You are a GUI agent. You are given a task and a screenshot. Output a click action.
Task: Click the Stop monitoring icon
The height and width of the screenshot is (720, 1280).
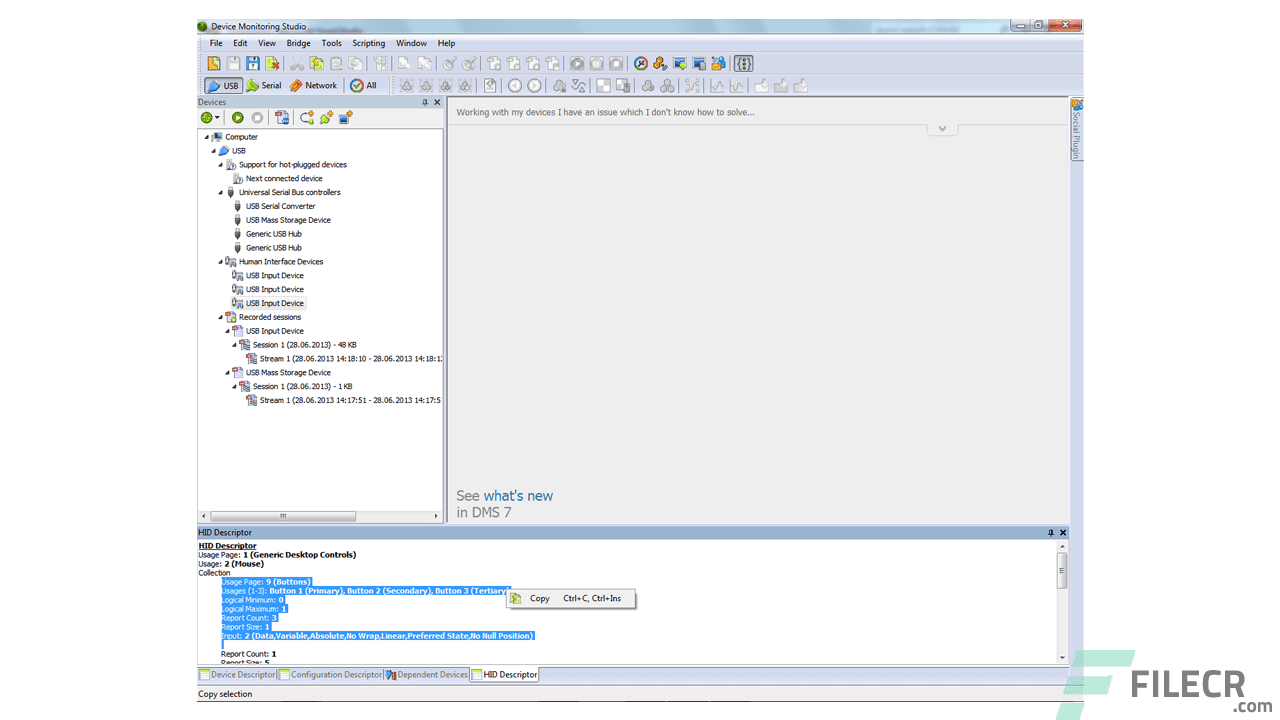(x=258, y=117)
